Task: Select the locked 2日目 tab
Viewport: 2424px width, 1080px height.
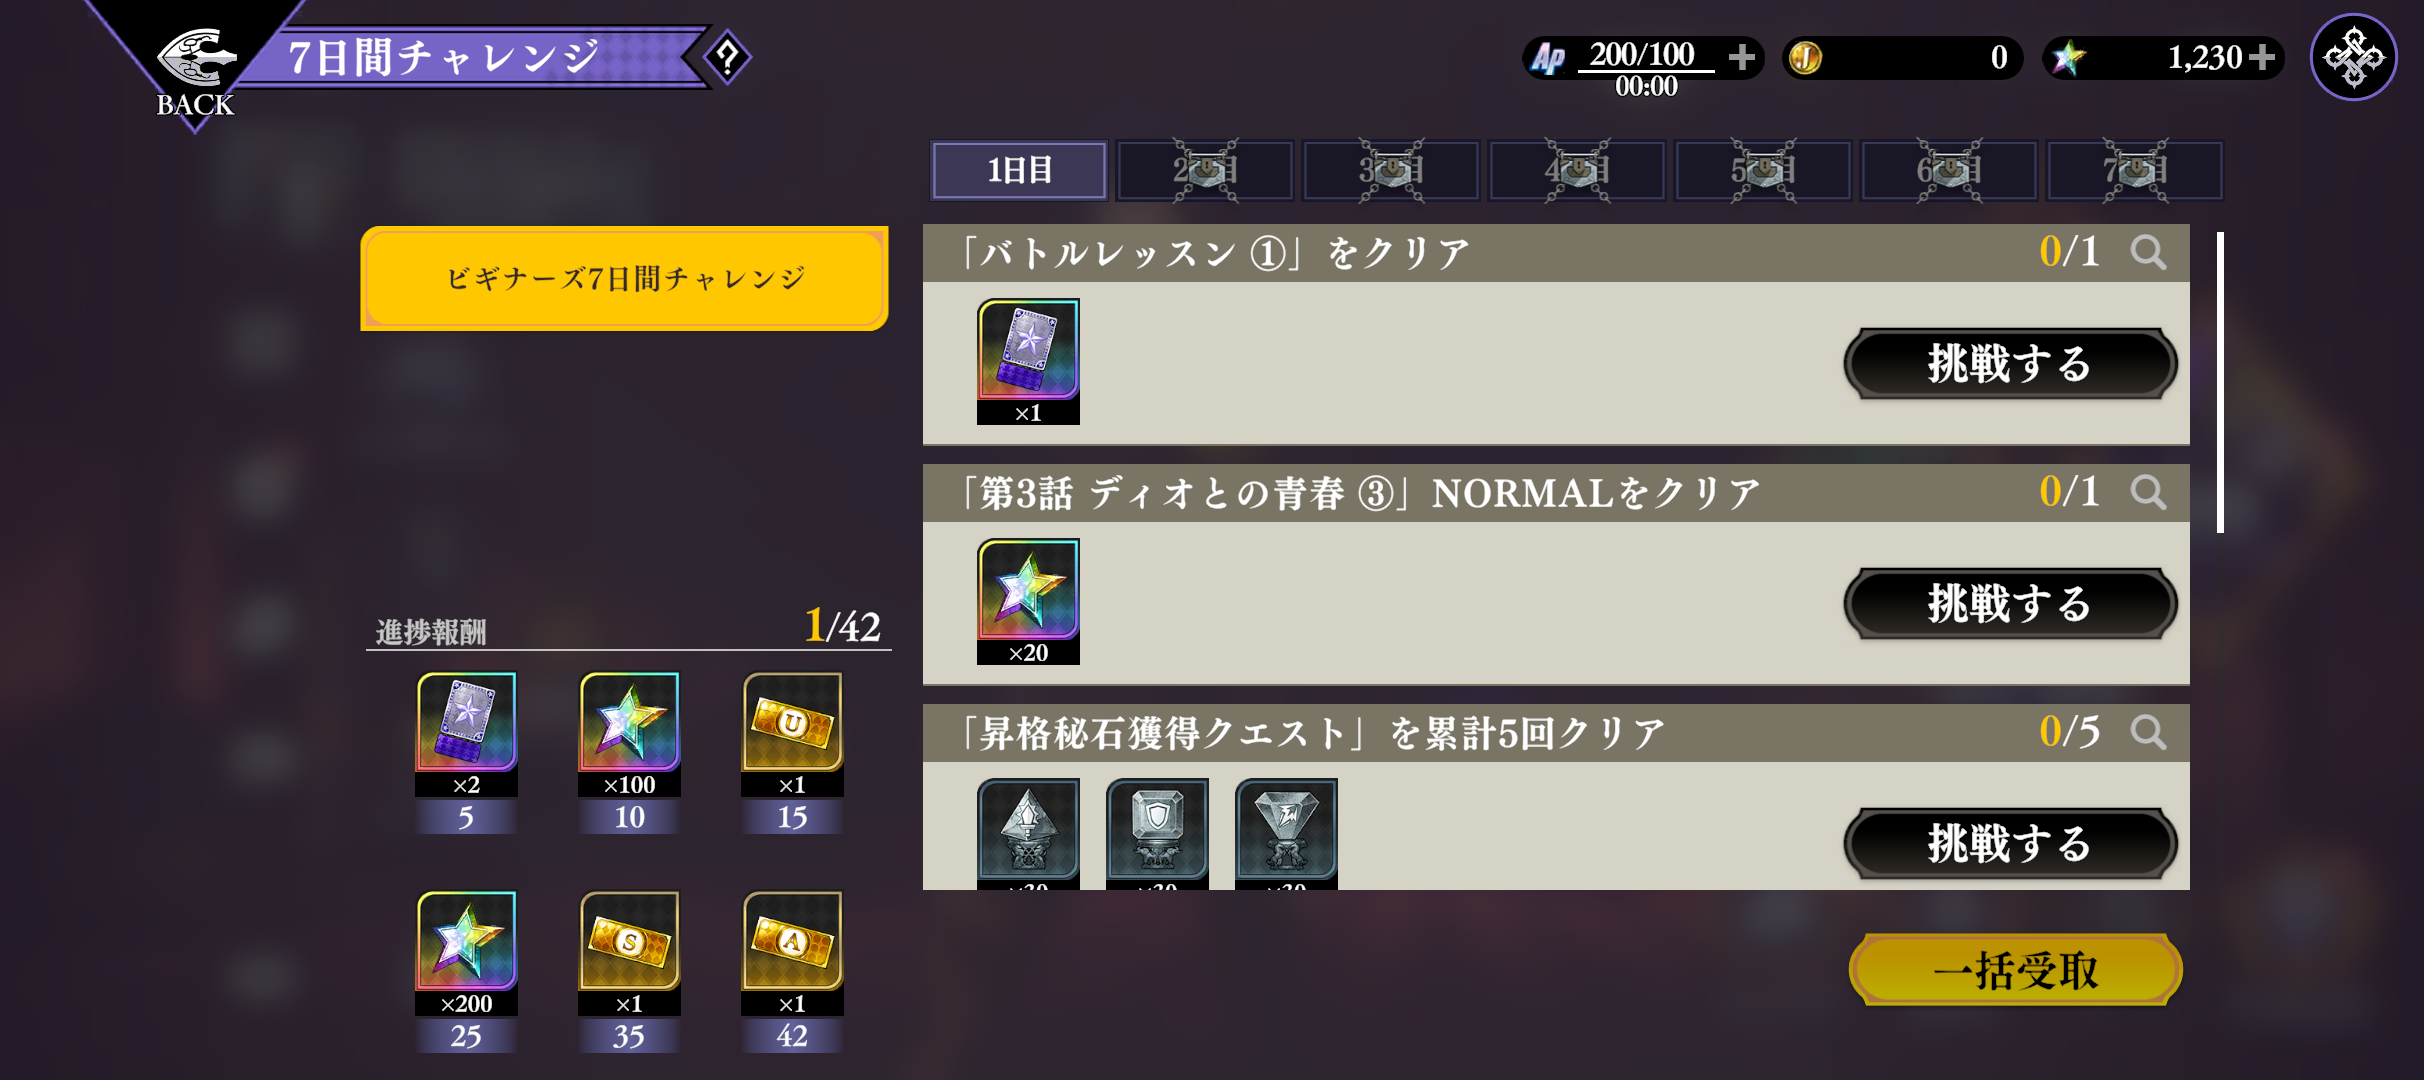Action: click(x=1205, y=170)
